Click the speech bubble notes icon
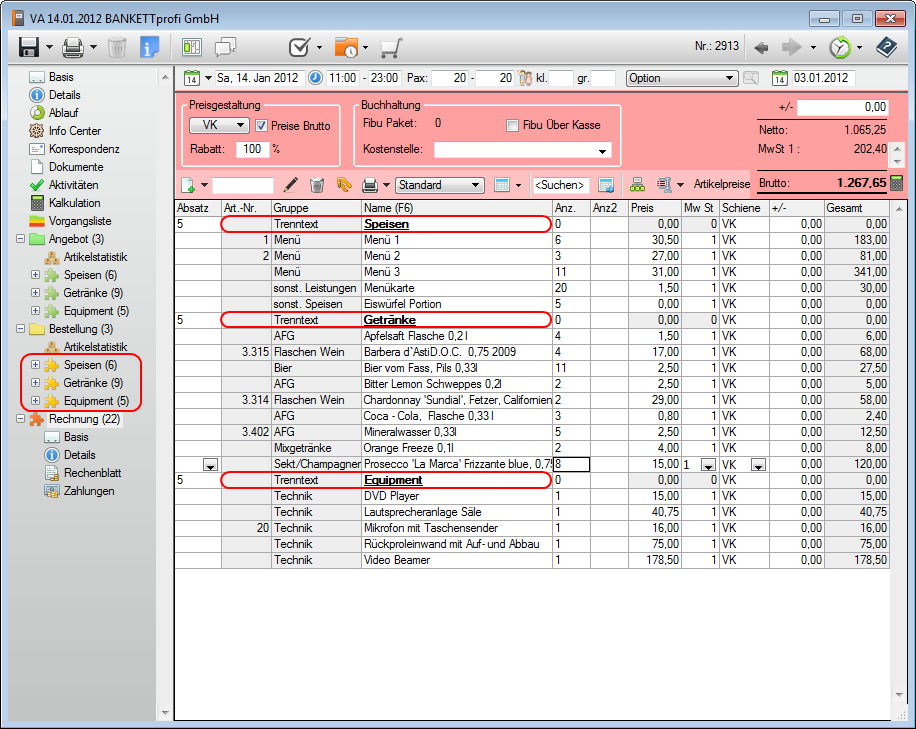Screen dimensions: 916x729 225,47
